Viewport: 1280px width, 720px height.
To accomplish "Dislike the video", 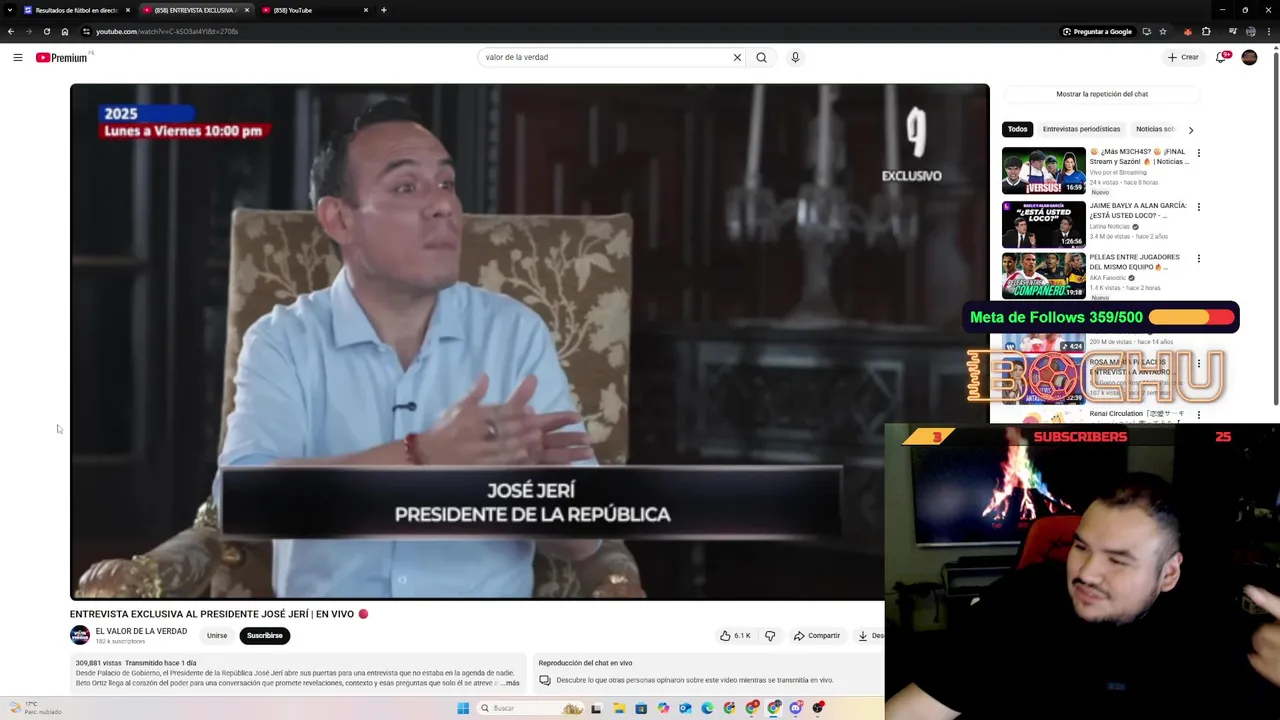I will pyautogui.click(x=770, y=635).
